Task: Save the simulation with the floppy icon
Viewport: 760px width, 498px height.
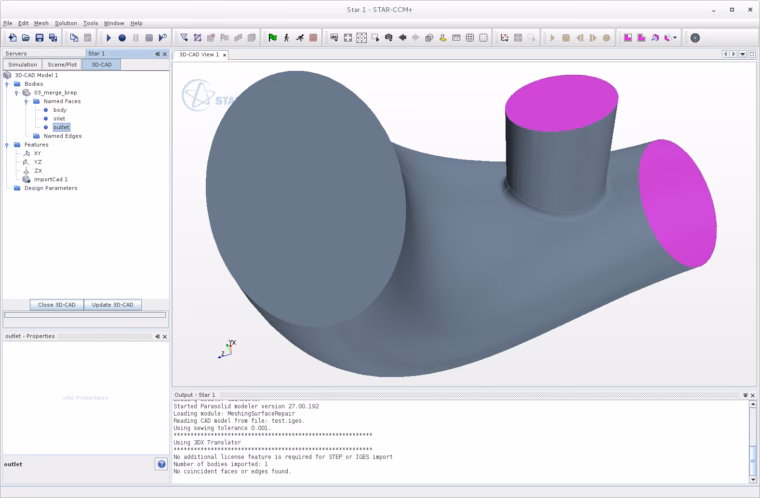Action: [40, 38]
